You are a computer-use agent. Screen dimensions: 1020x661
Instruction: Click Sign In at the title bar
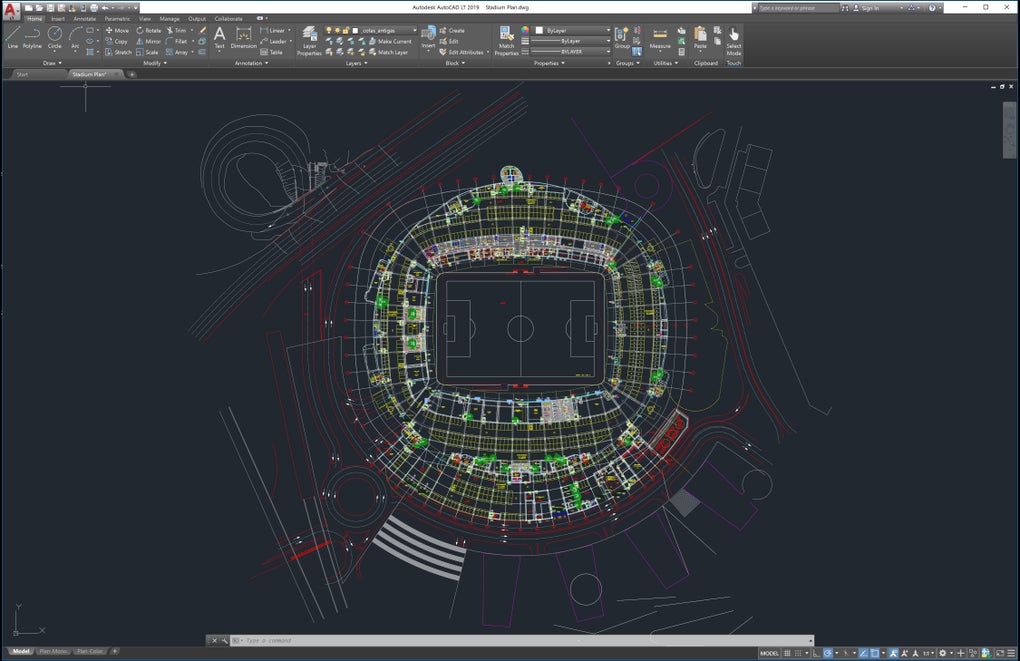point(867,8)
